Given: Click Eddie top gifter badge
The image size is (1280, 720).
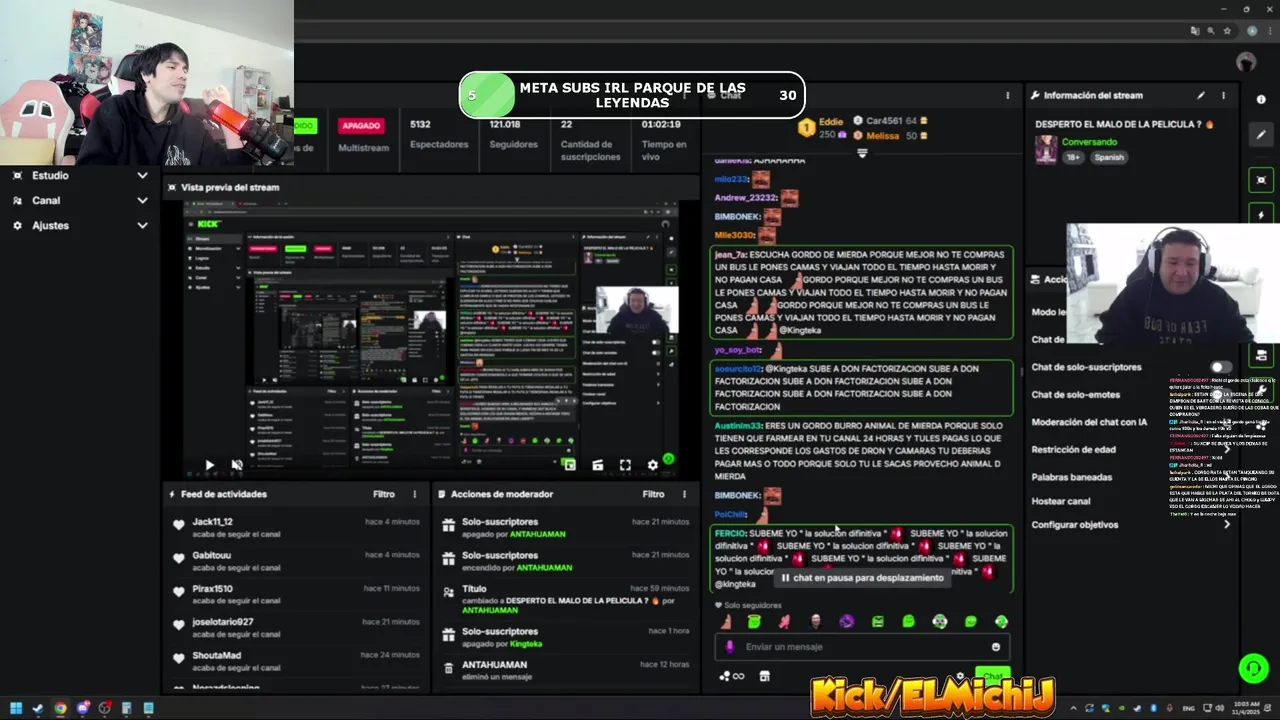Looking at the screenshot, I should (x=822, y=127).
